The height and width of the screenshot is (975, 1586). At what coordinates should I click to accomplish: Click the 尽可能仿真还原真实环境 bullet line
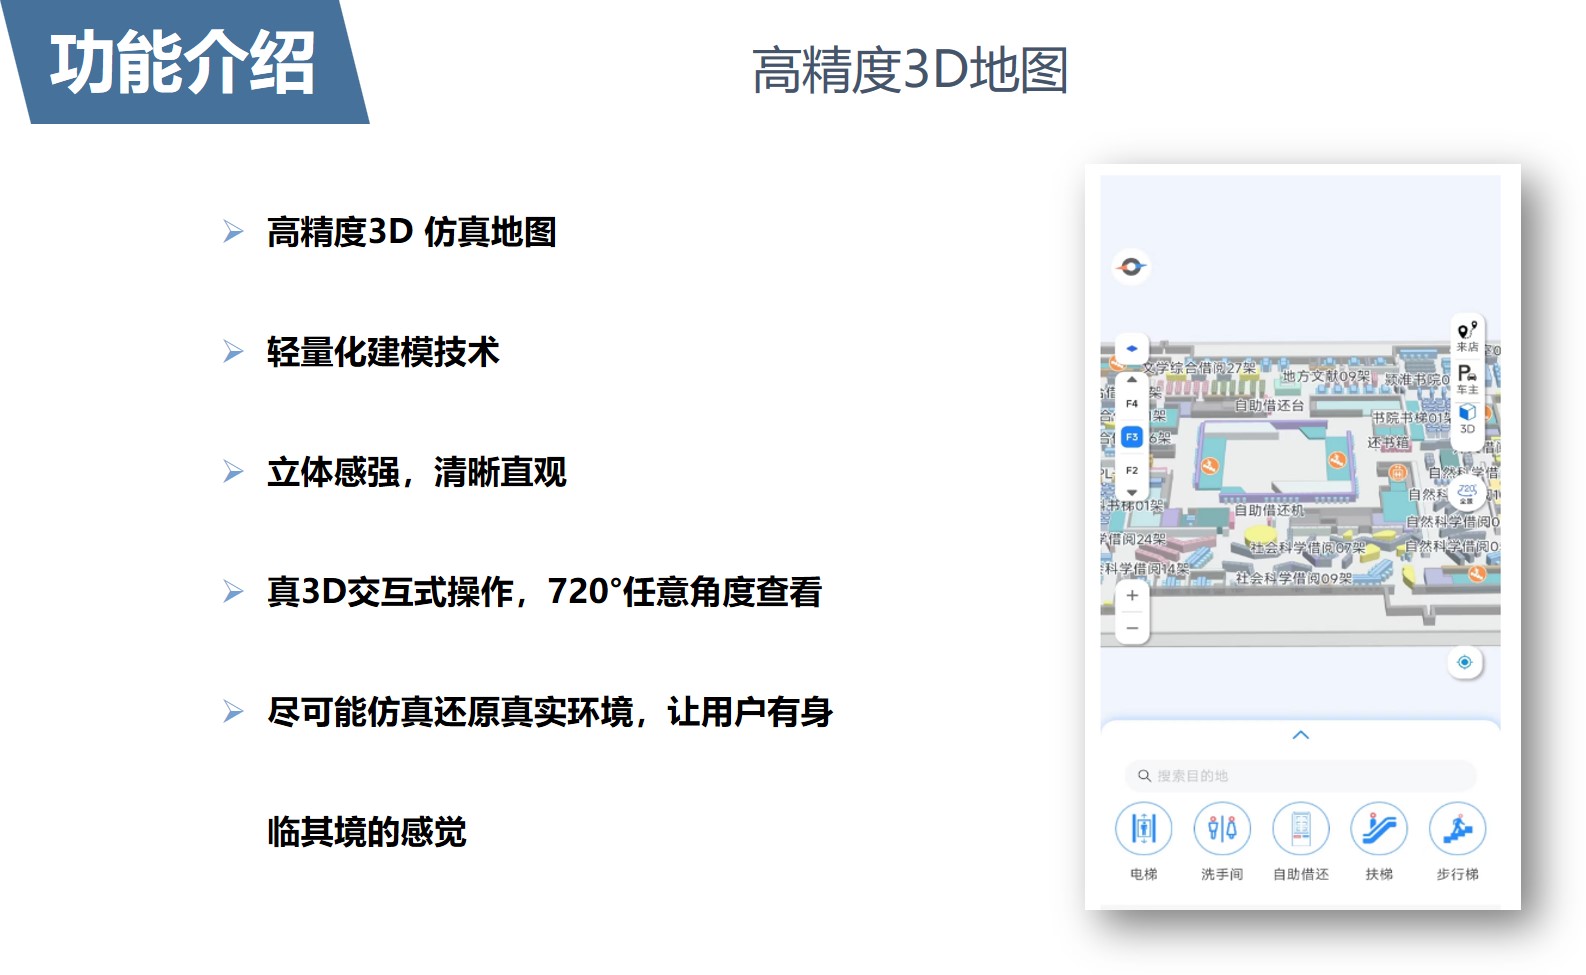pyautogui.click(x=550, y=712)
